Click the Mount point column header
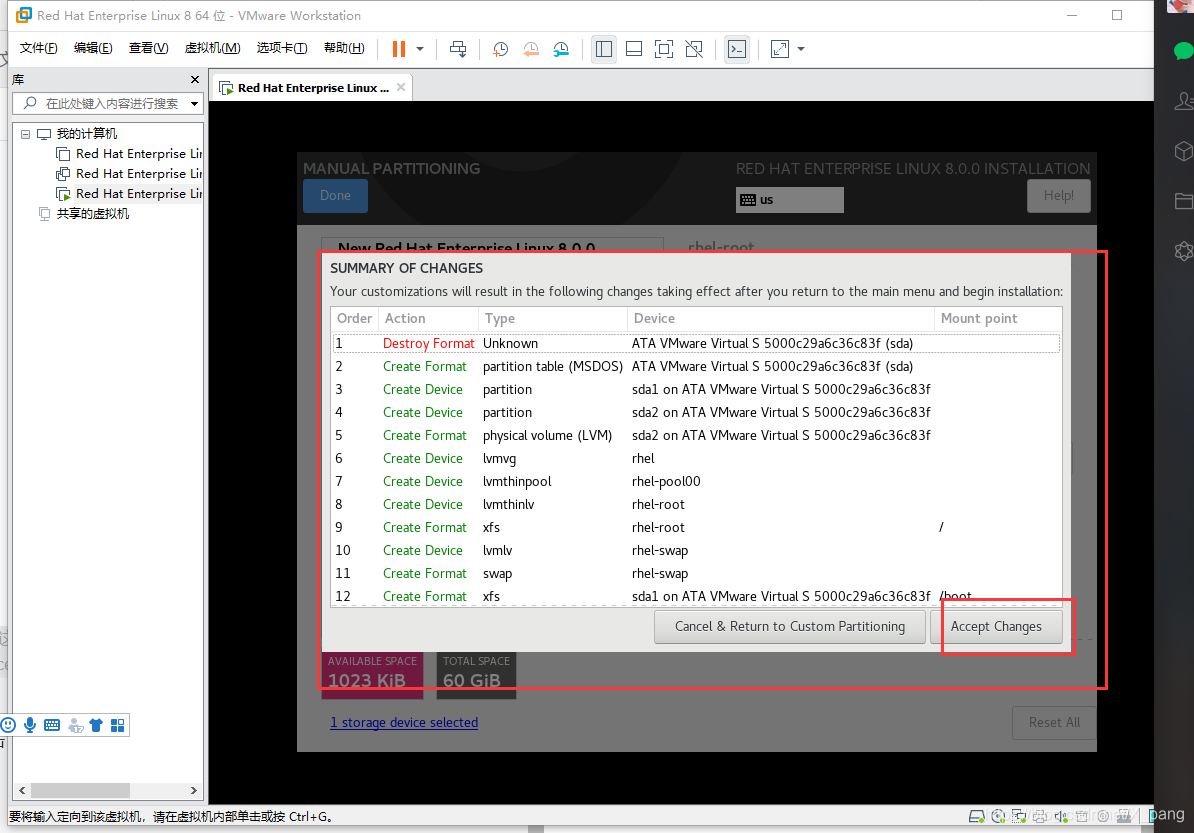The height and width of the screenshot is (833, 1194). [x=998, y=318]
